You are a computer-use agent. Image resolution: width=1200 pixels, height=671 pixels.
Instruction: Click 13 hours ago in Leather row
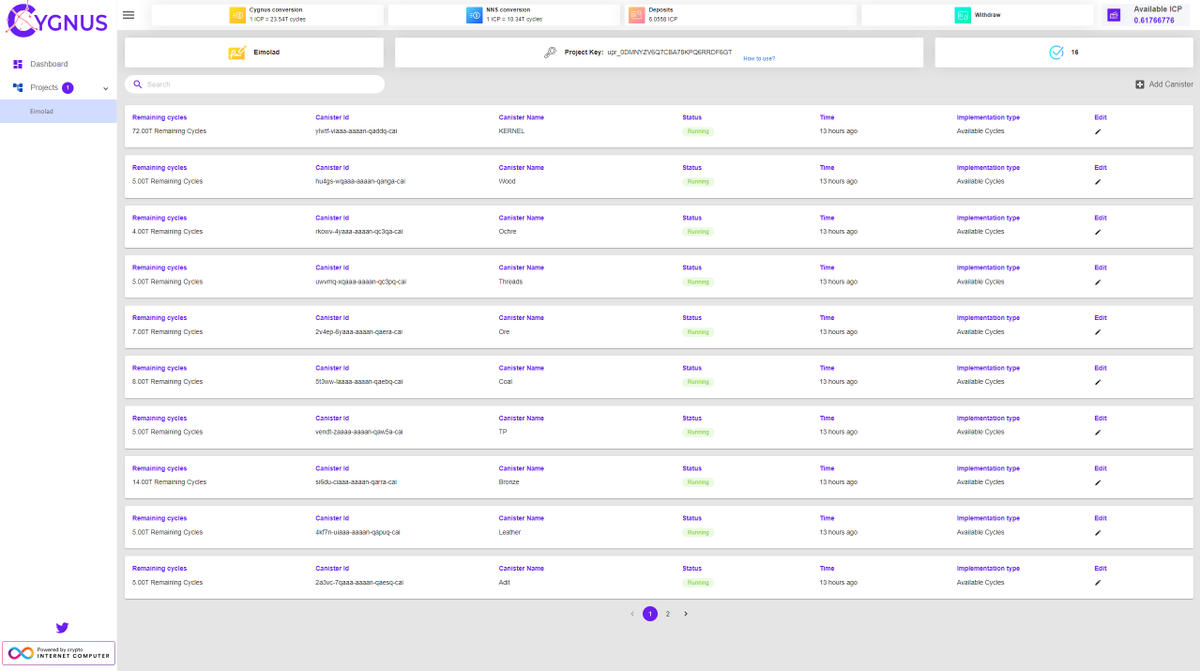pos(838,532)
